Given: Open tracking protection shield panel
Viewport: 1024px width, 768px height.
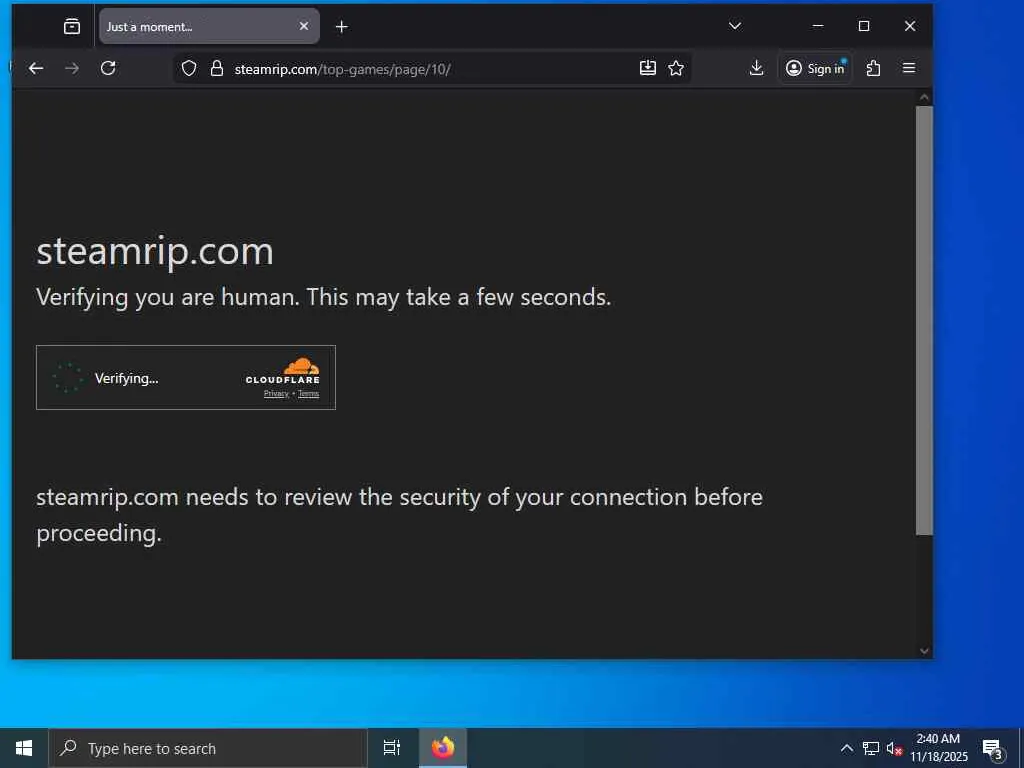Looking at the screenshot, I should (x=189, y=69).
